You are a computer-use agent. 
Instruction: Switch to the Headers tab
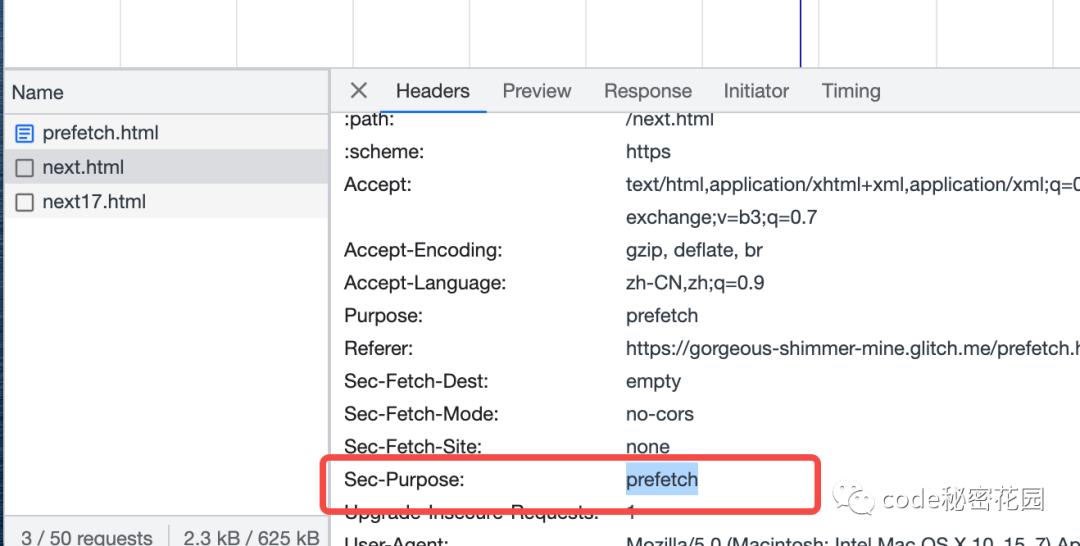pos(432,91)
